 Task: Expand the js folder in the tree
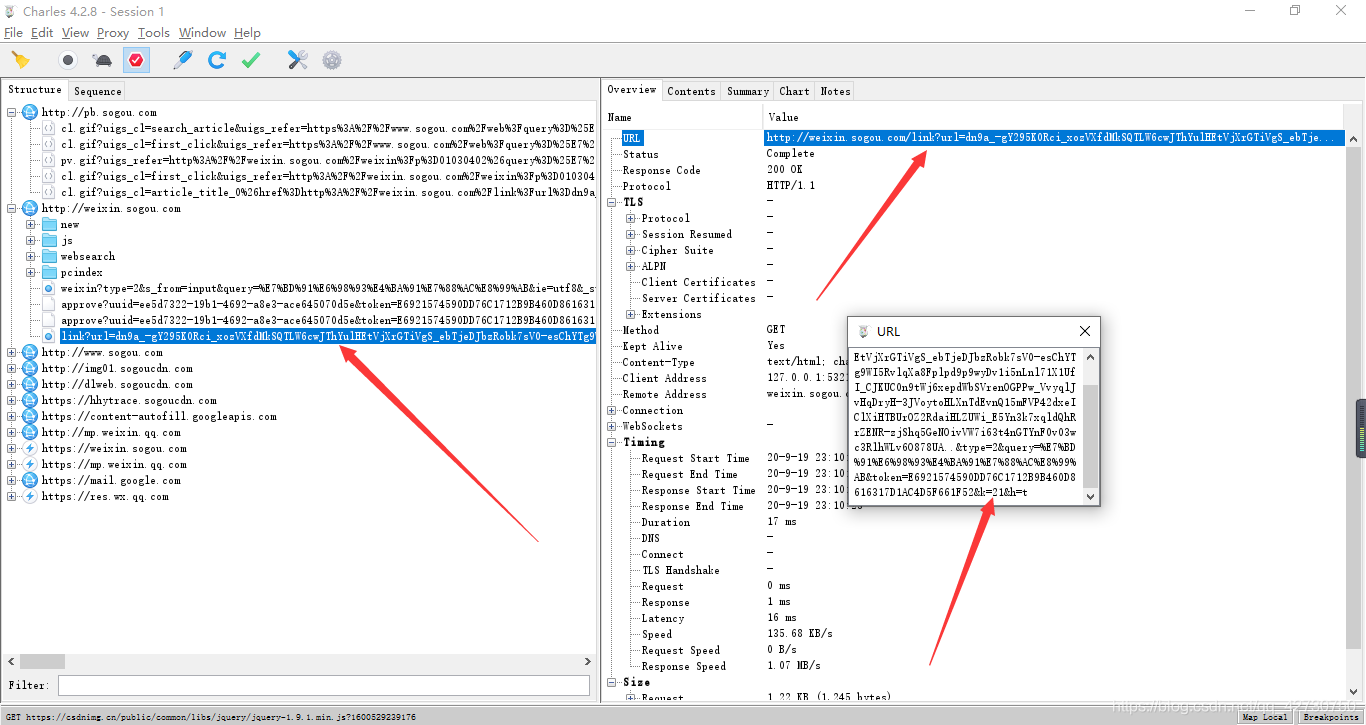pyautogui.click(x=31, y=240)
